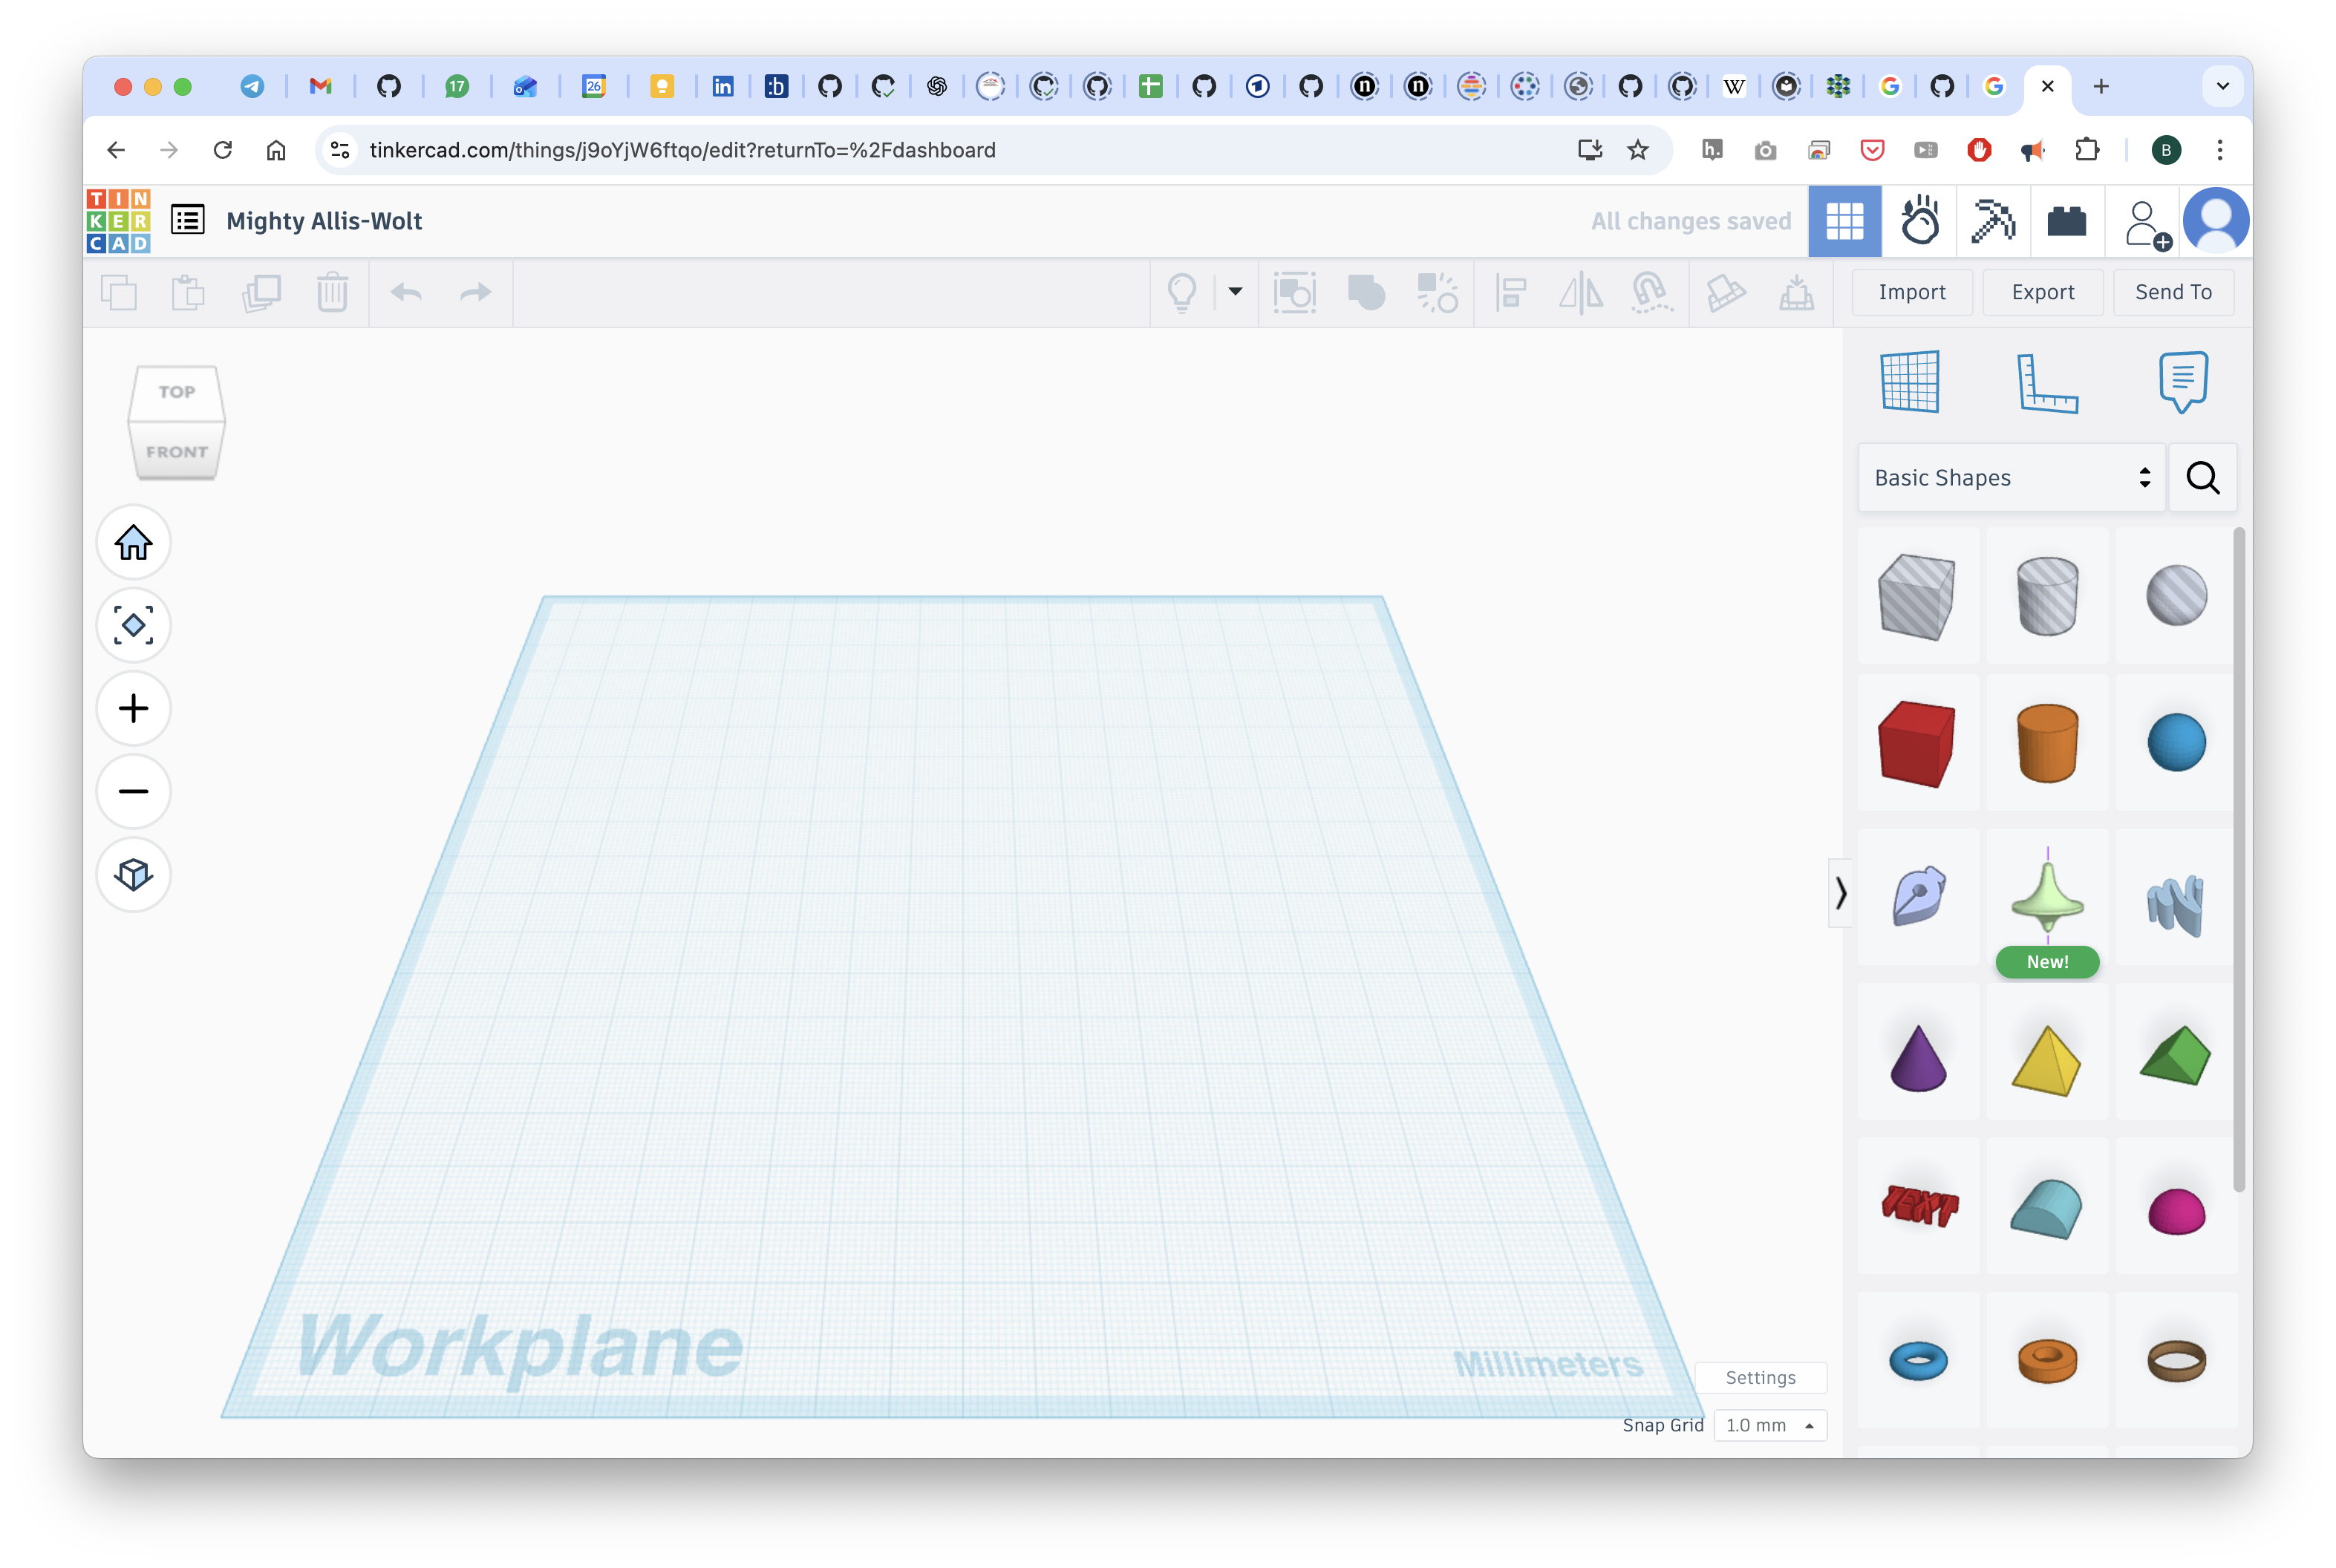Toggle show all hidden lightbulb icon
Image resolution: width=2336 pixels, height=1568 pixels.
click(1182, 293)
